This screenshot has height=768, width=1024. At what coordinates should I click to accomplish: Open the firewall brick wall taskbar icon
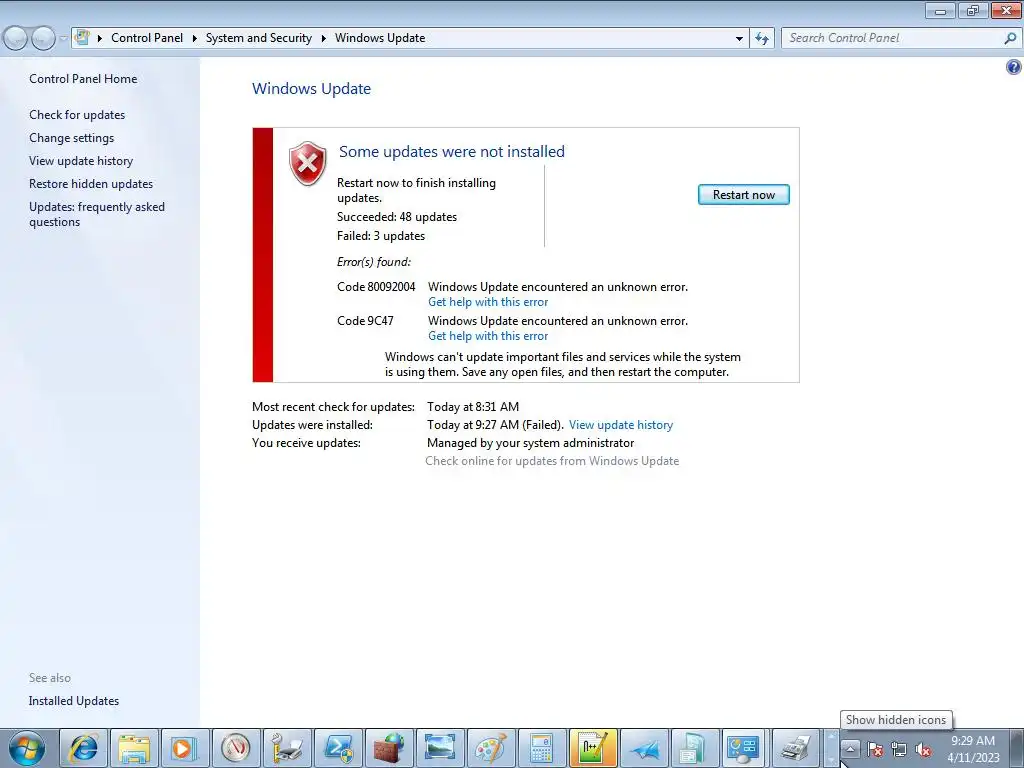389,748
